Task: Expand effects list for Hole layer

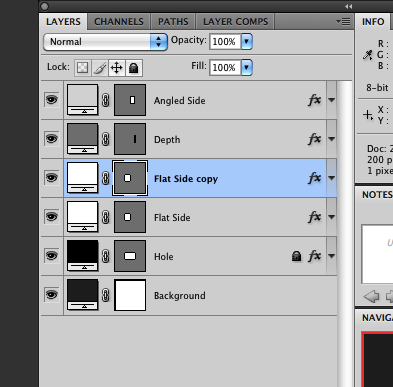Action: (x=332, y=256)
